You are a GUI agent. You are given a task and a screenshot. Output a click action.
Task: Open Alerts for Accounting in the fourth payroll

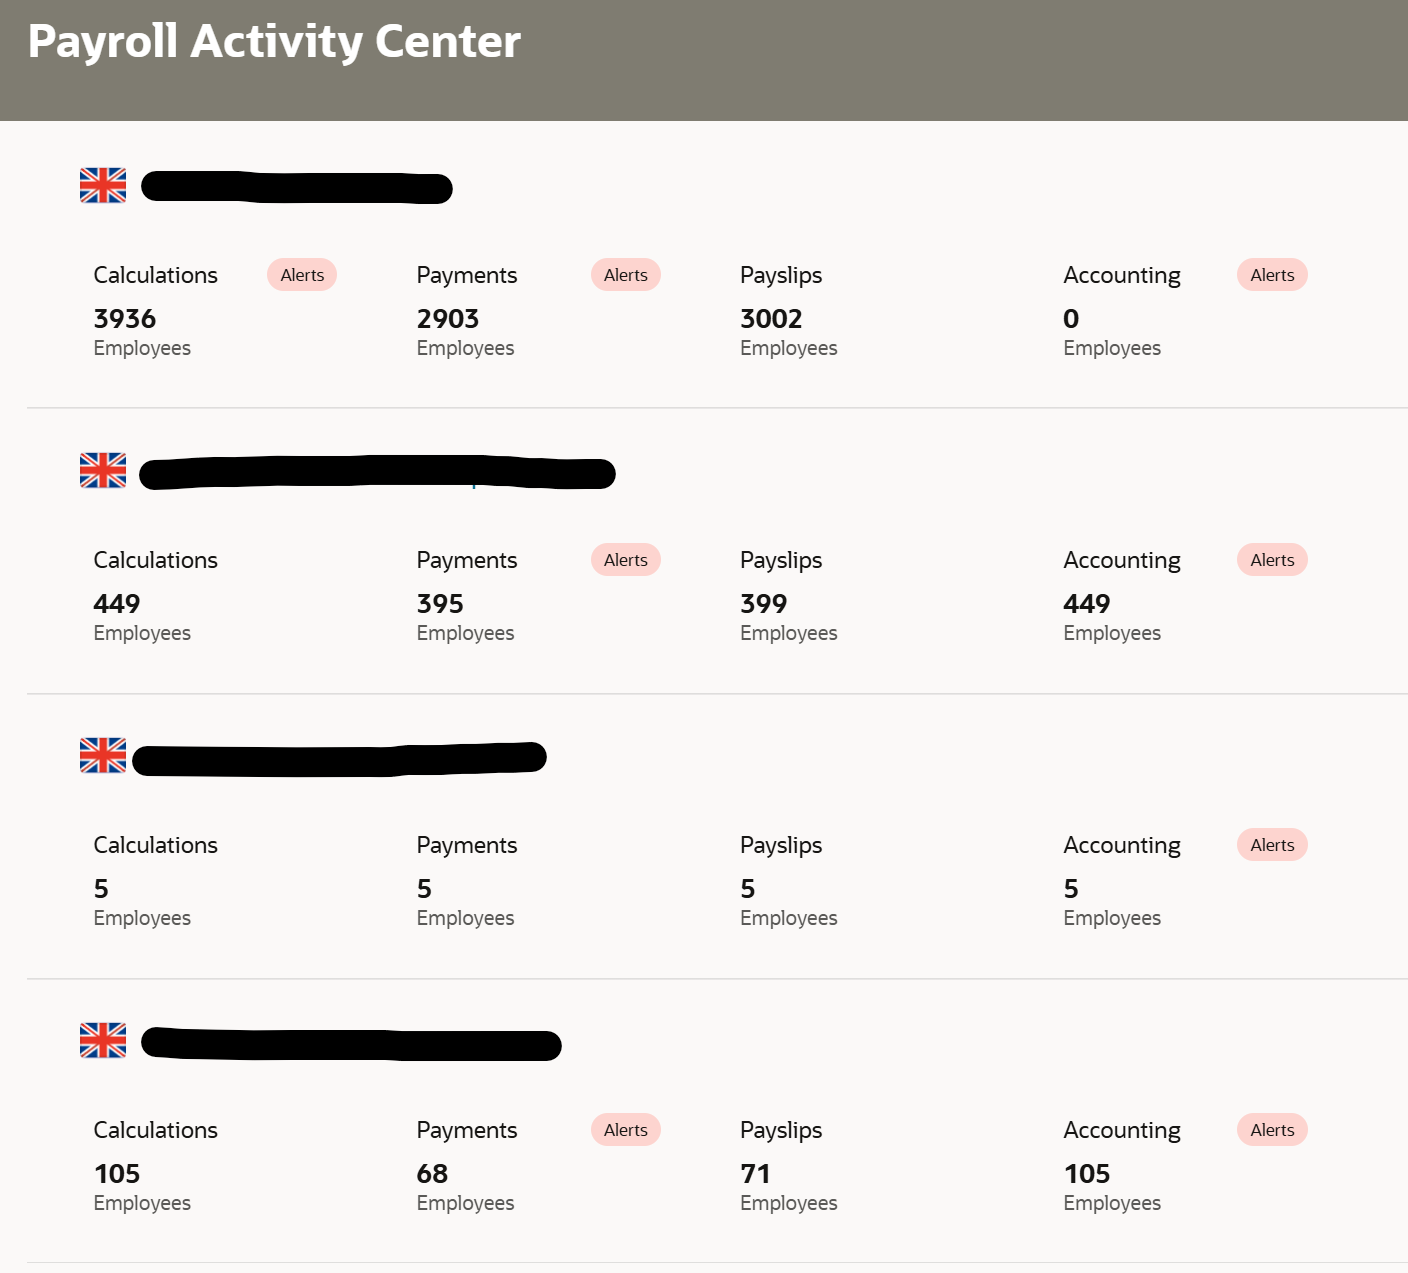1271,1129
